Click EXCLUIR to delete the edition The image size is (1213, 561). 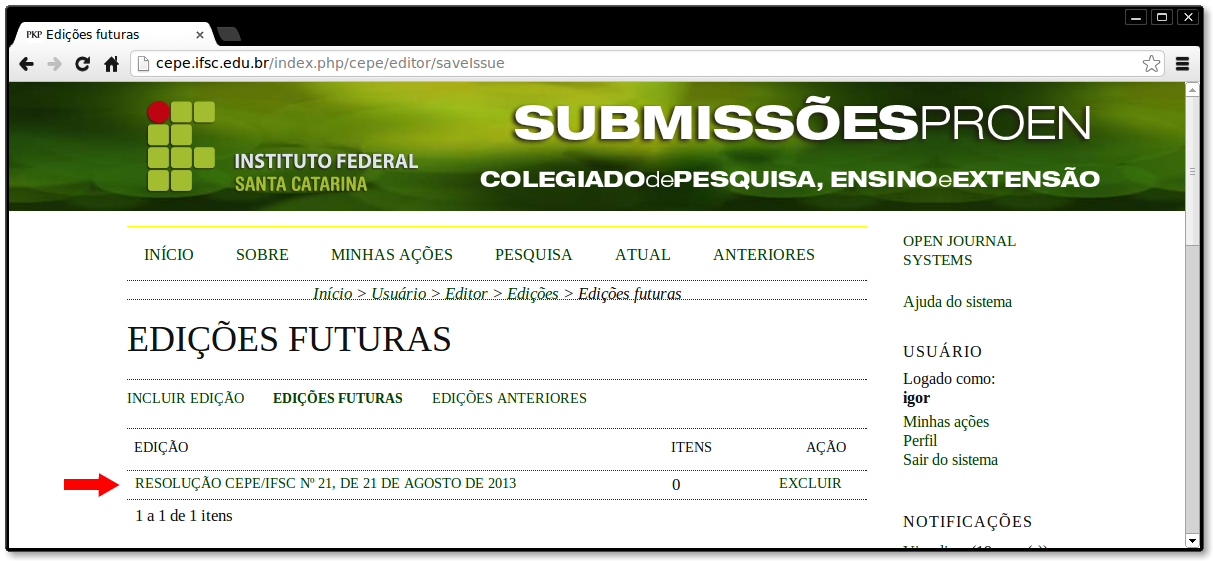[810, 484]
